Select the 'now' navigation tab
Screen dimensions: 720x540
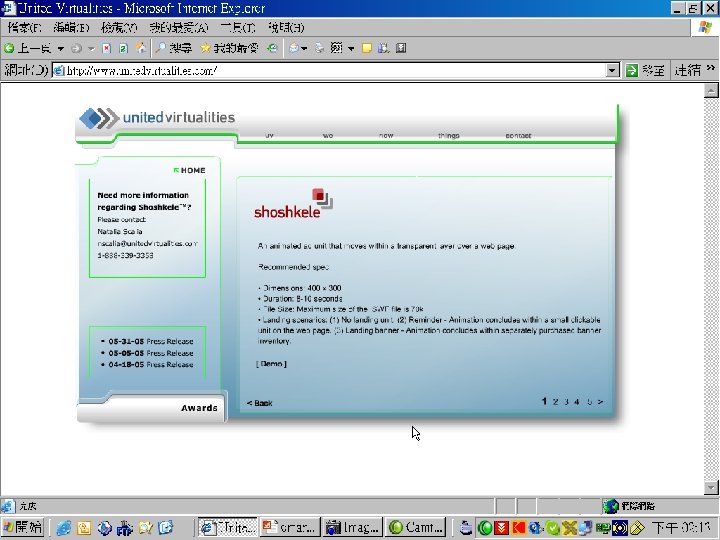(x=386, y=135)
